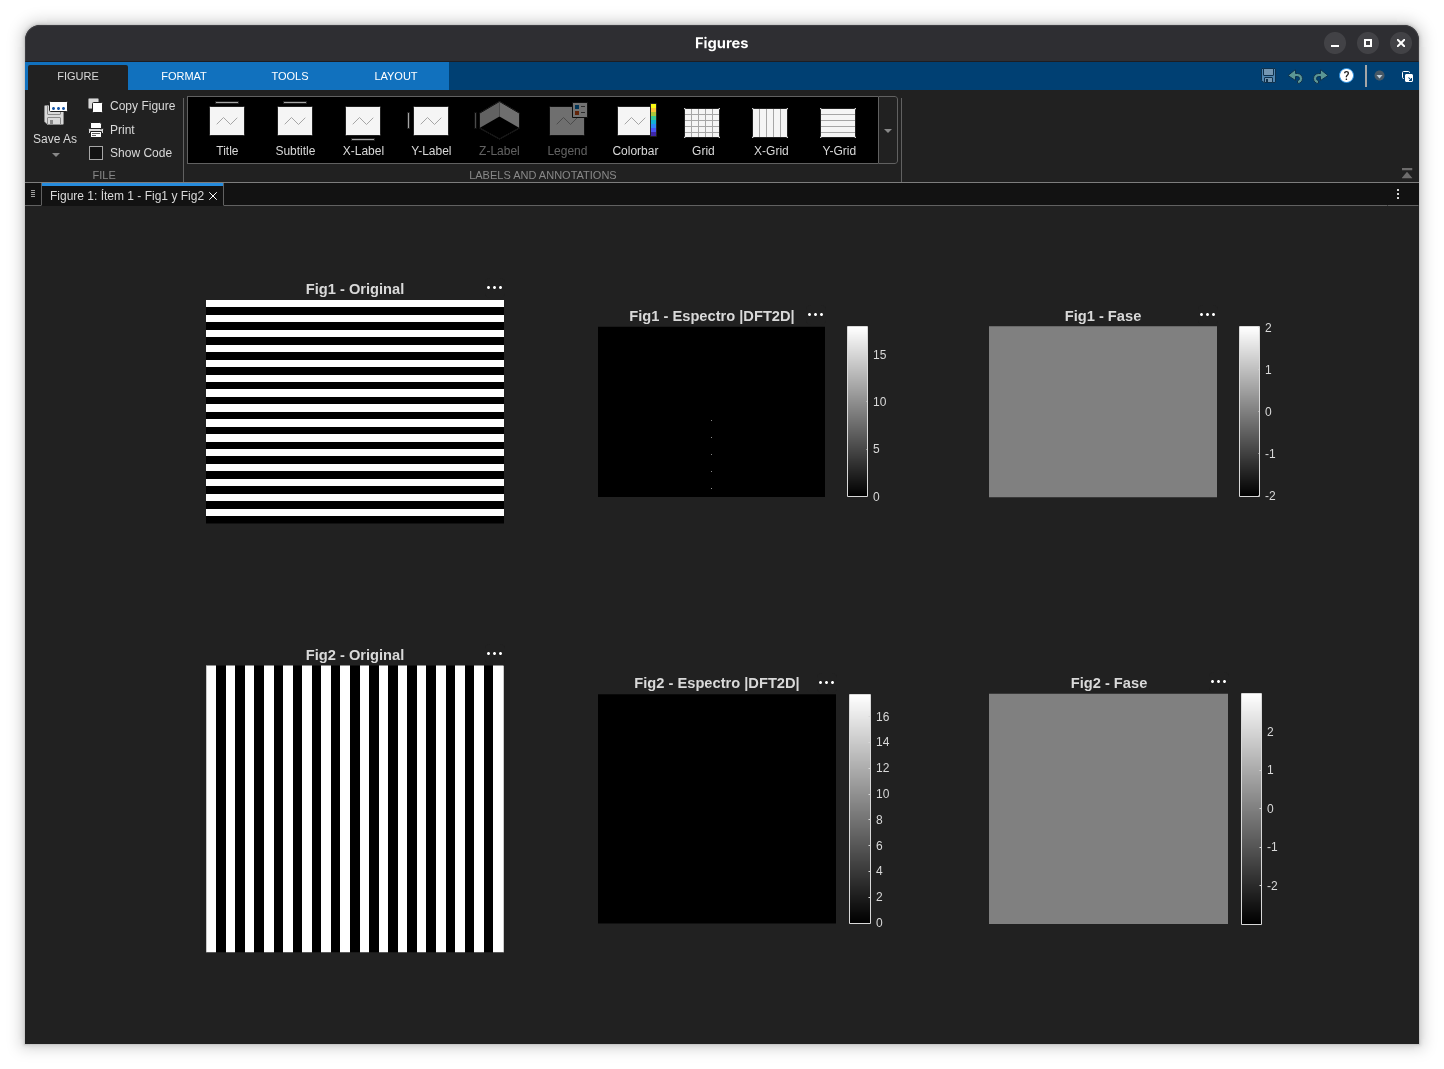Viewport: 1444px width, 1069px height.
Task: Toggle the Colorbar annotation
Action: tap(635, 130)
